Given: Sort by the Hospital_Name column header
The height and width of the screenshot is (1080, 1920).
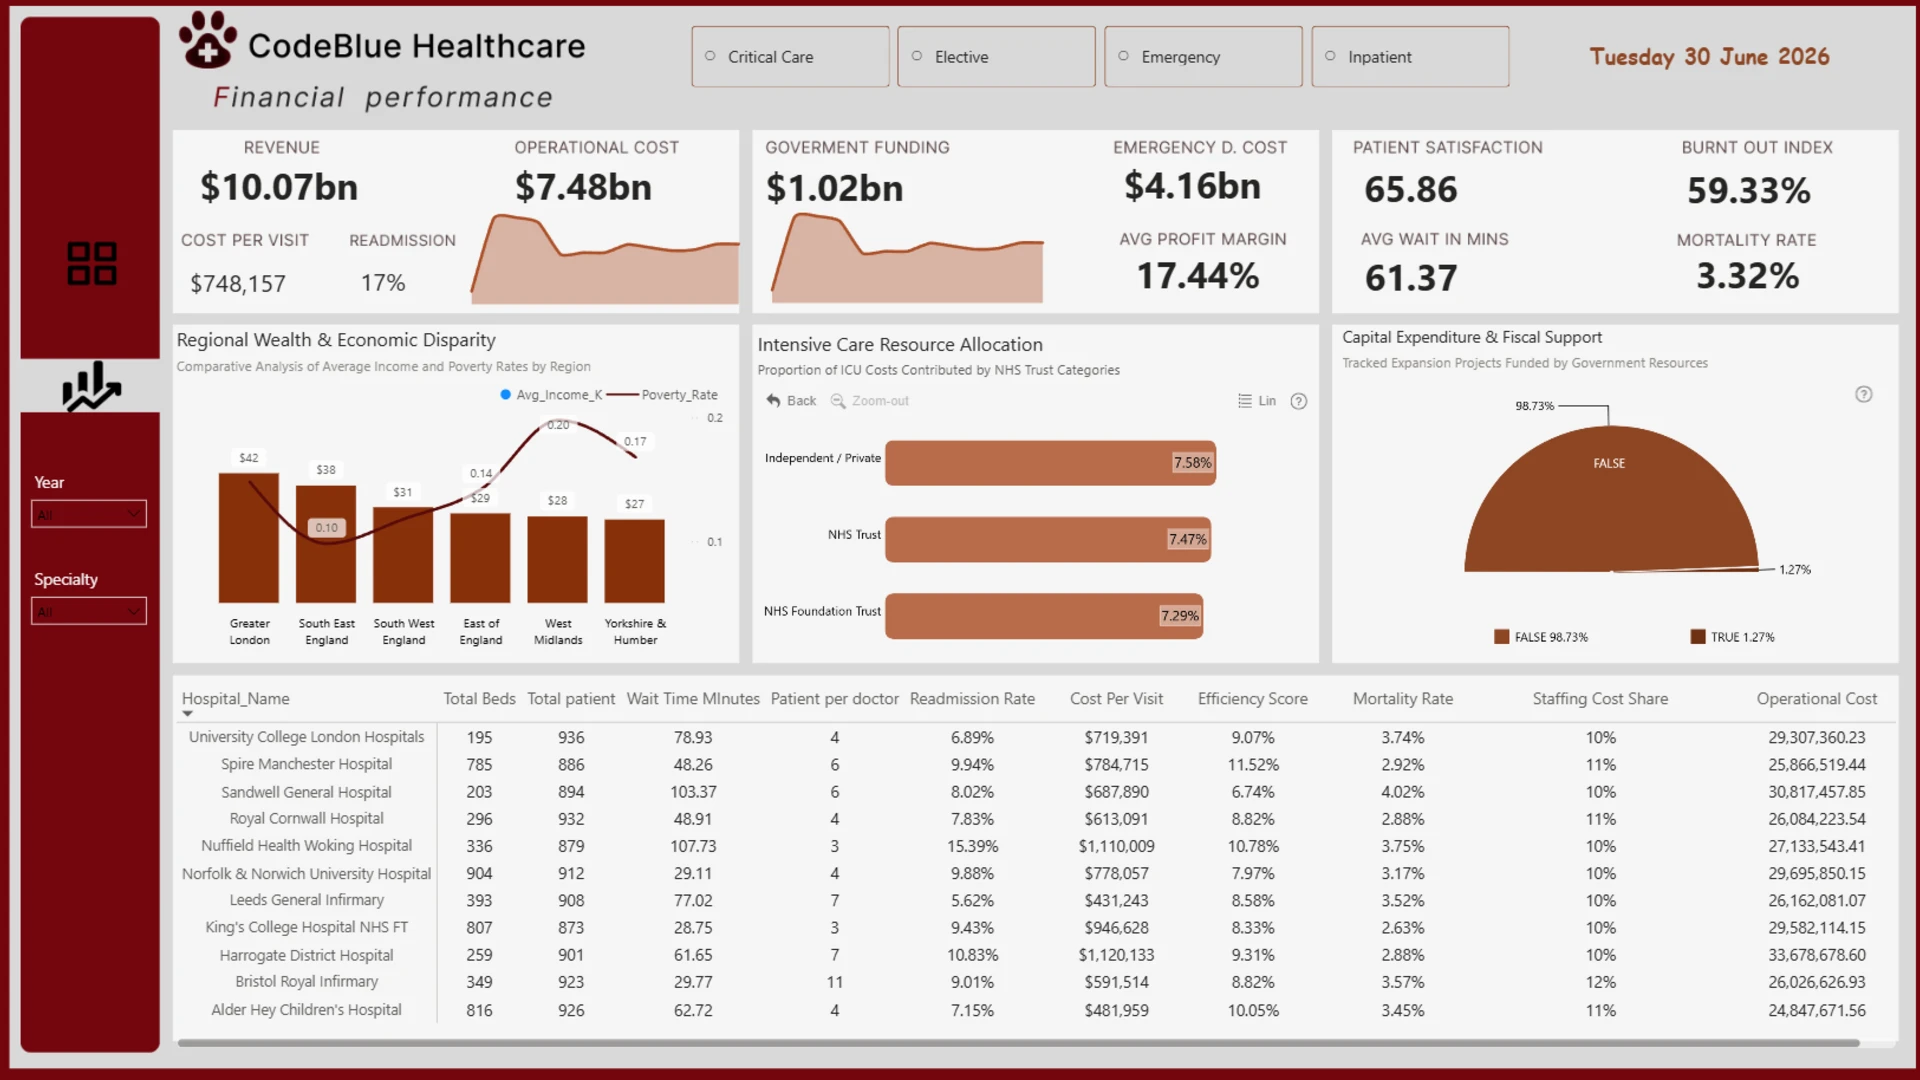Looking at the screenshot, I should click(x=235, y=699).
